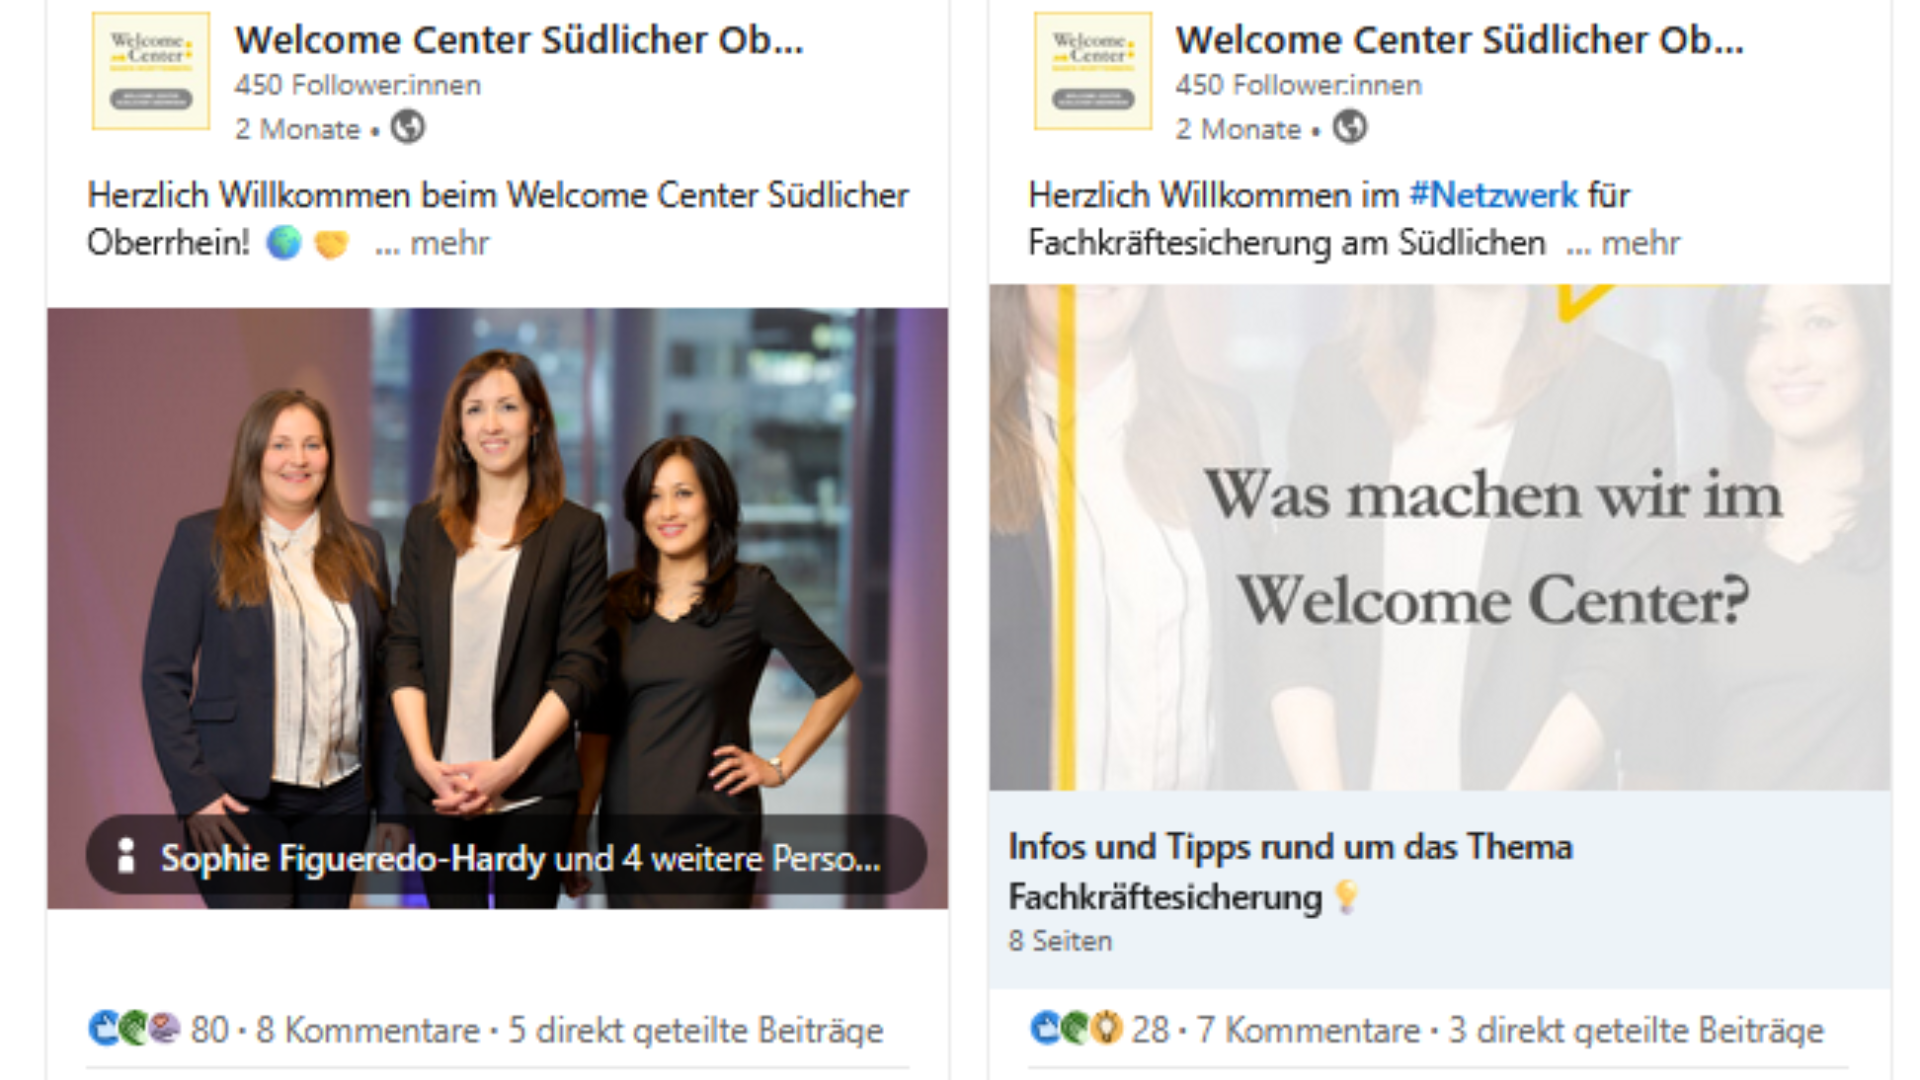1920x1080 pixels.
Task: Expand right post text with mehr
Action: (1623, 243)
